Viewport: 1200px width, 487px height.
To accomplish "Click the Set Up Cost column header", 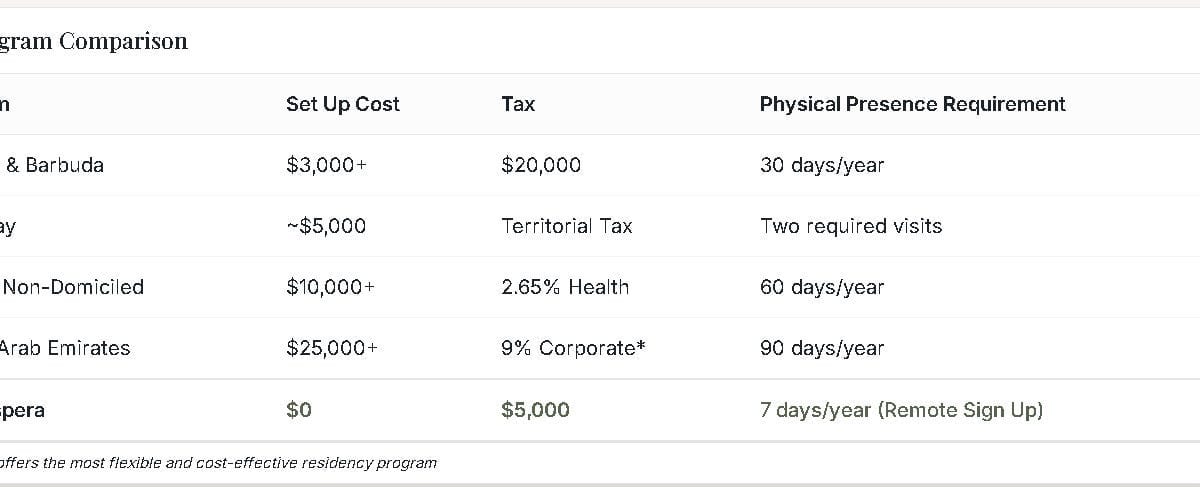I will tap(342, 104).
